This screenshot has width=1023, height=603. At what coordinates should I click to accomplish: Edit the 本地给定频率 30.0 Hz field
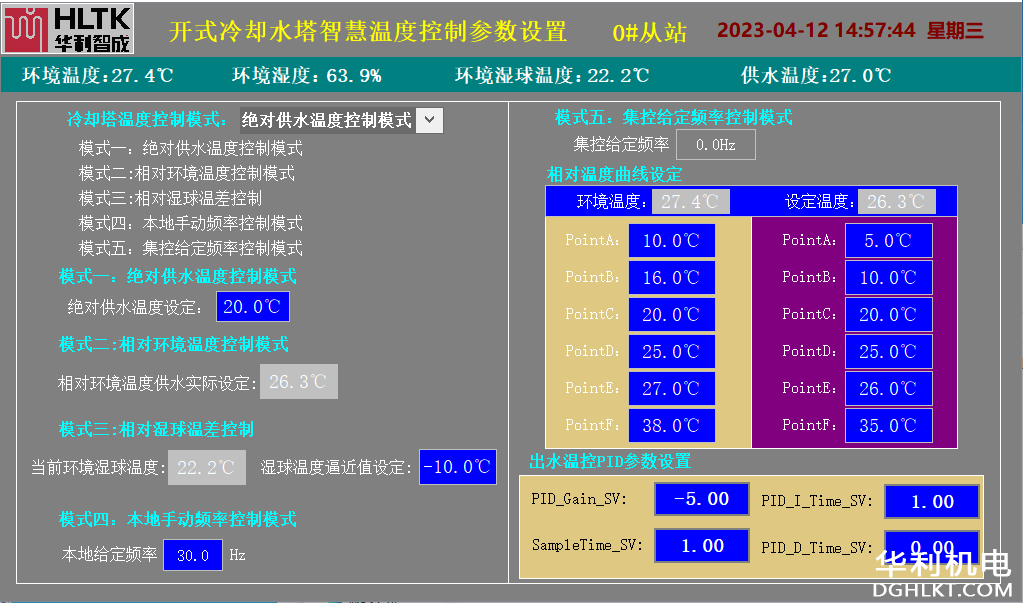tap(193, 555)
